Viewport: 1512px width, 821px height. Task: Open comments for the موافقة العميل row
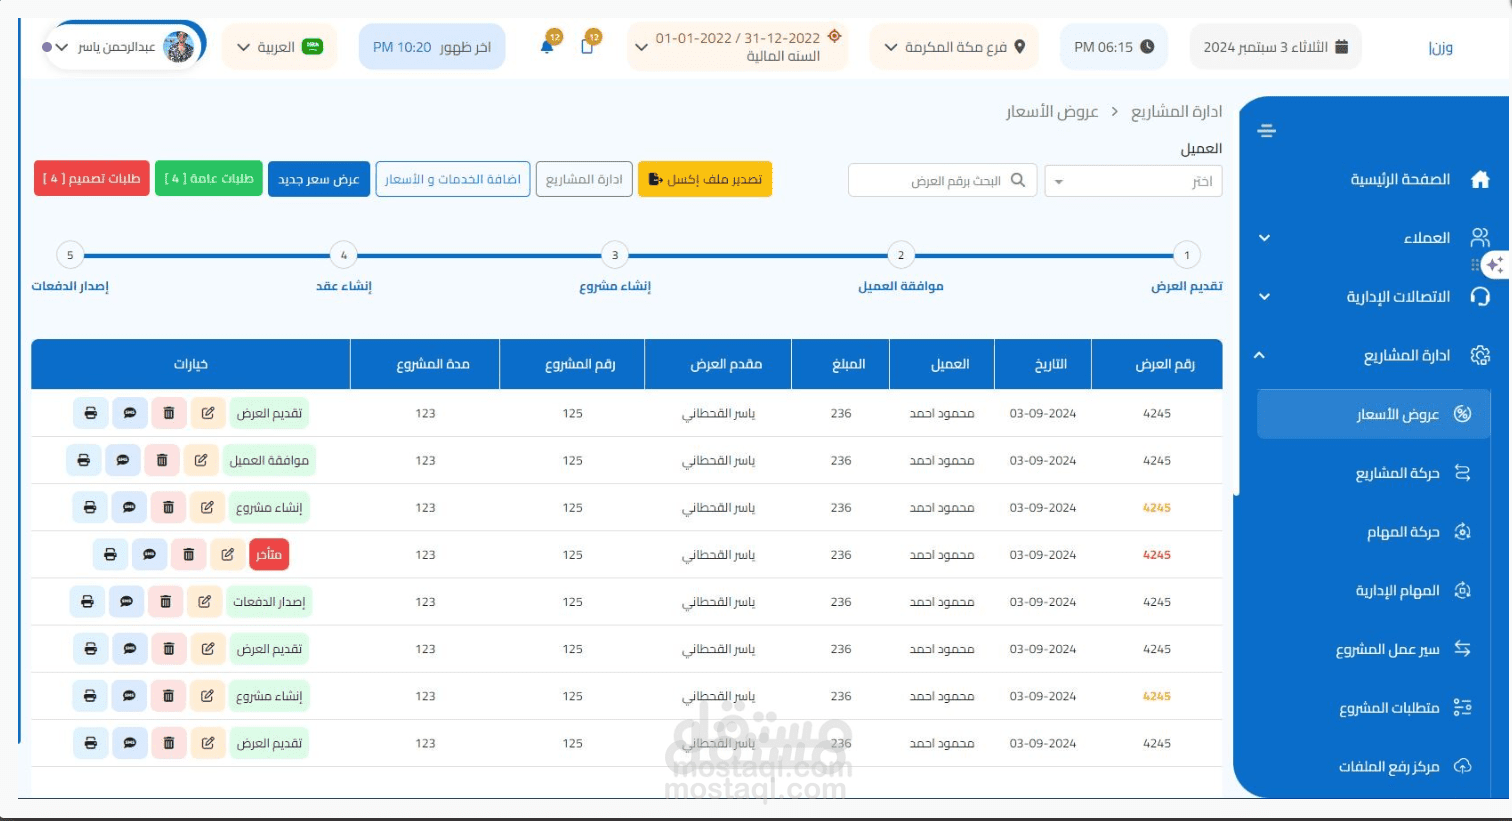pos(123,460)
